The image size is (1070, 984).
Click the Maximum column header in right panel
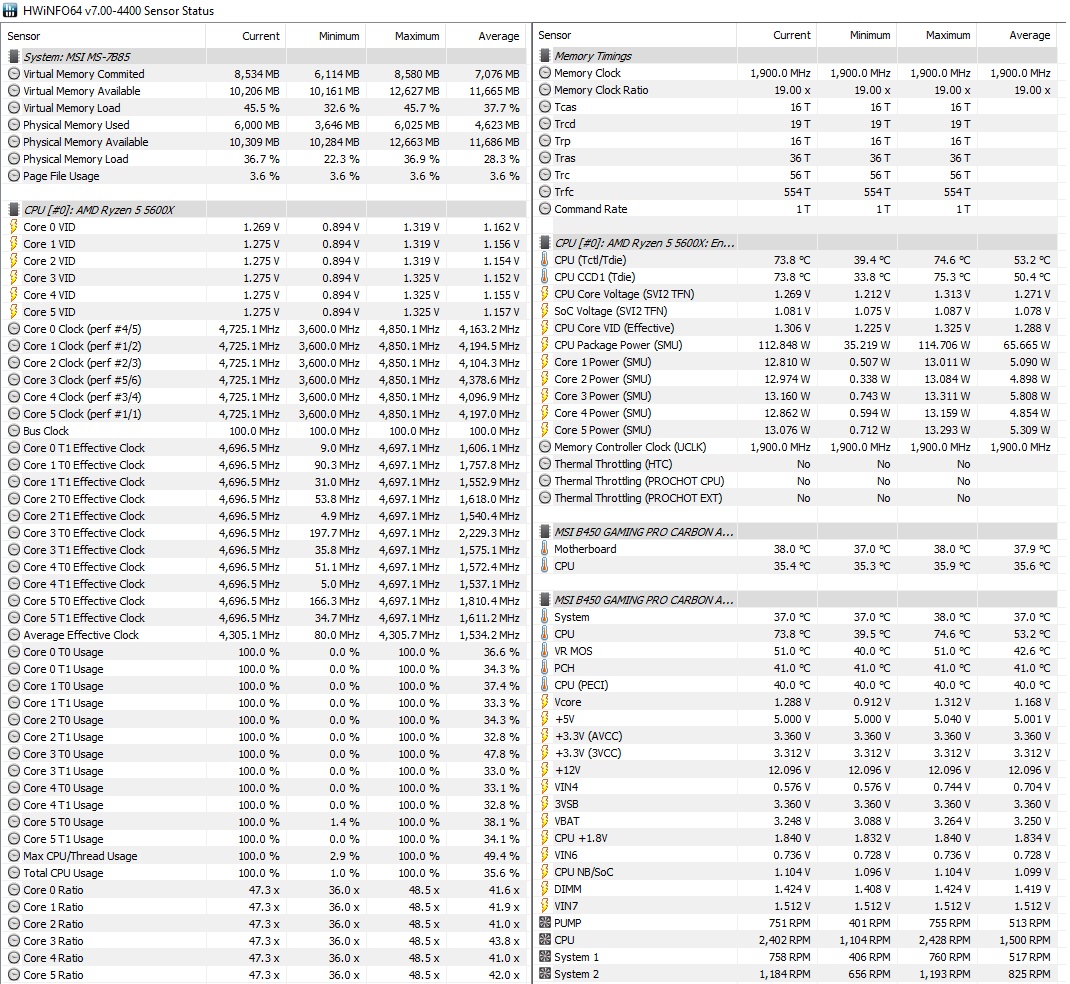(x=937, y=35)
